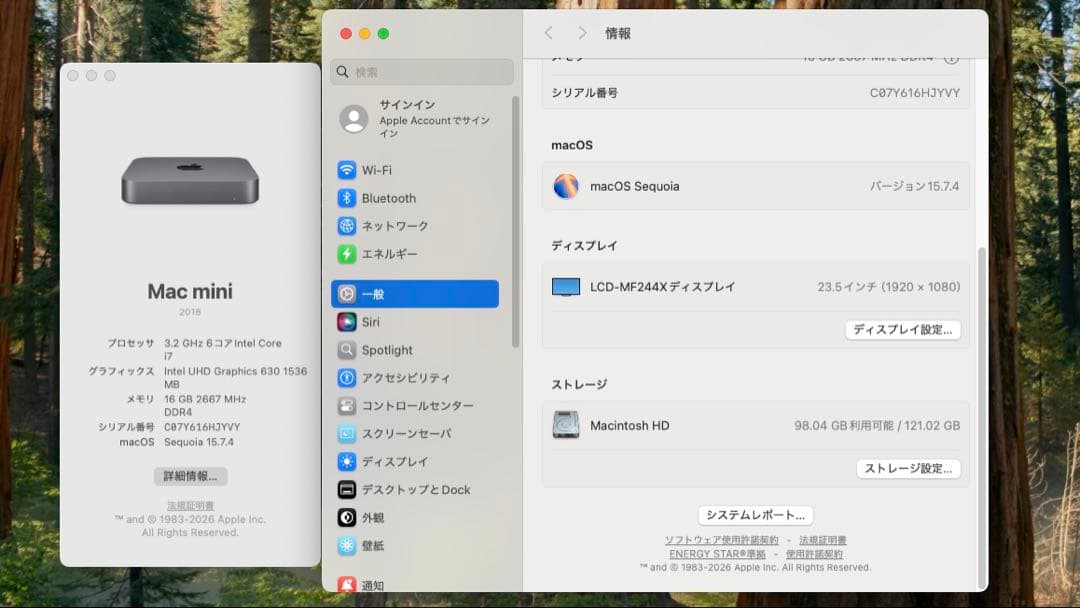
Task: Click バージョン15.7.4 text
Action: [x=914, y=186]
